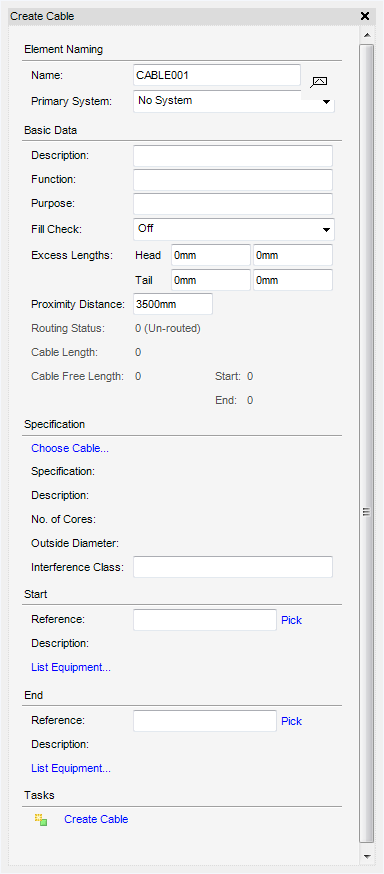Image resolution: width=384 pixels, height=874 pixels.
Task: Focus the Name field containing CABLE001
Action: [217, 75]
